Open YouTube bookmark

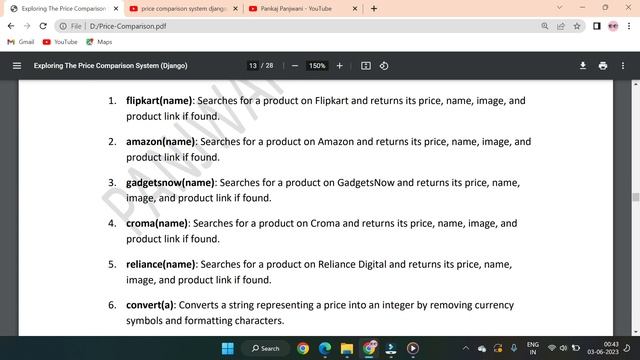[60, 42]
